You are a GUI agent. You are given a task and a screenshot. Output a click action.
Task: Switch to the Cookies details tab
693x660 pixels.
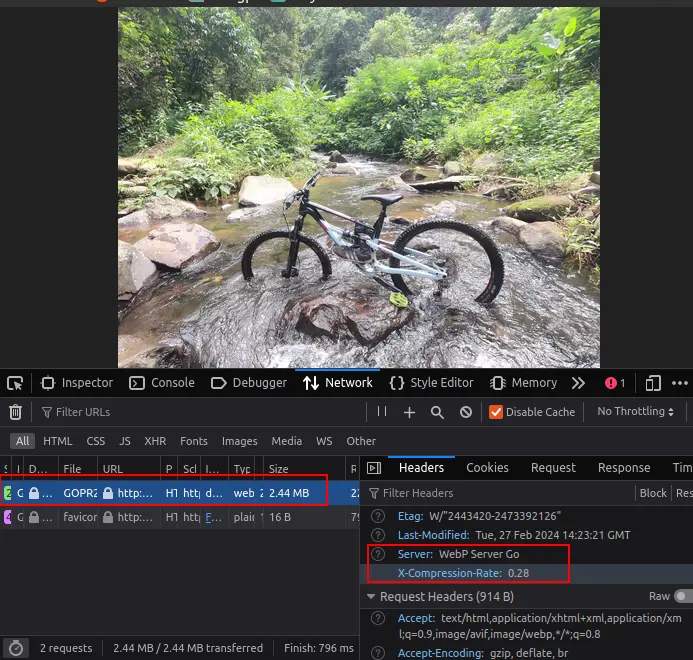pyautogui.click(x=487, y=468)
